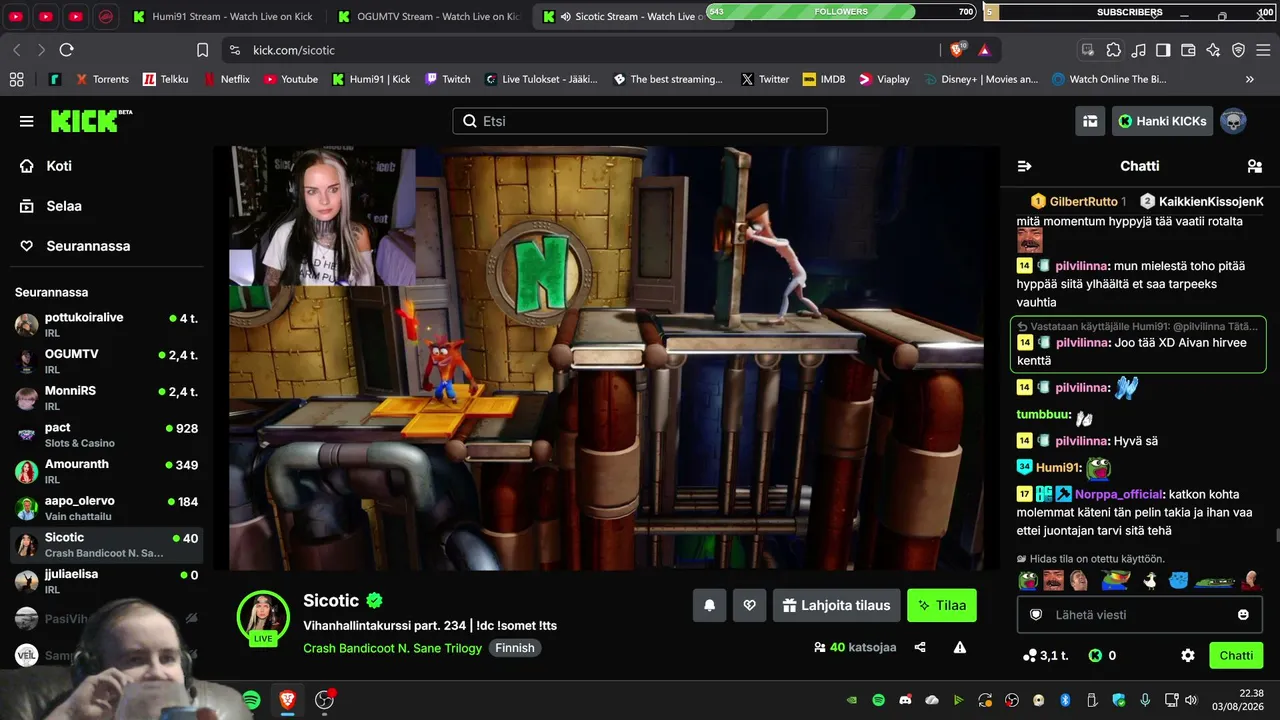Click the Sicotic LIVE profile avatar

pyautogui.click(x=263, y=617)
